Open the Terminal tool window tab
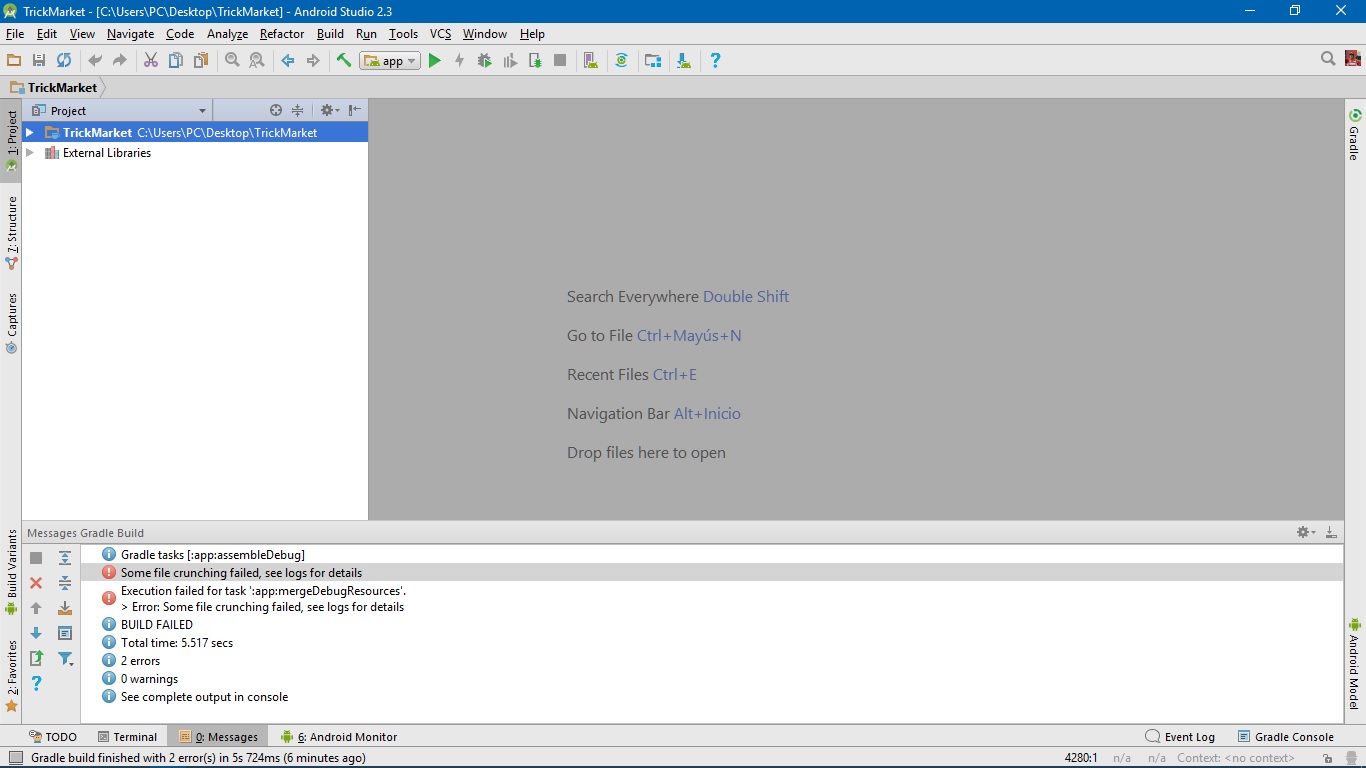 (x=127, y=737)
